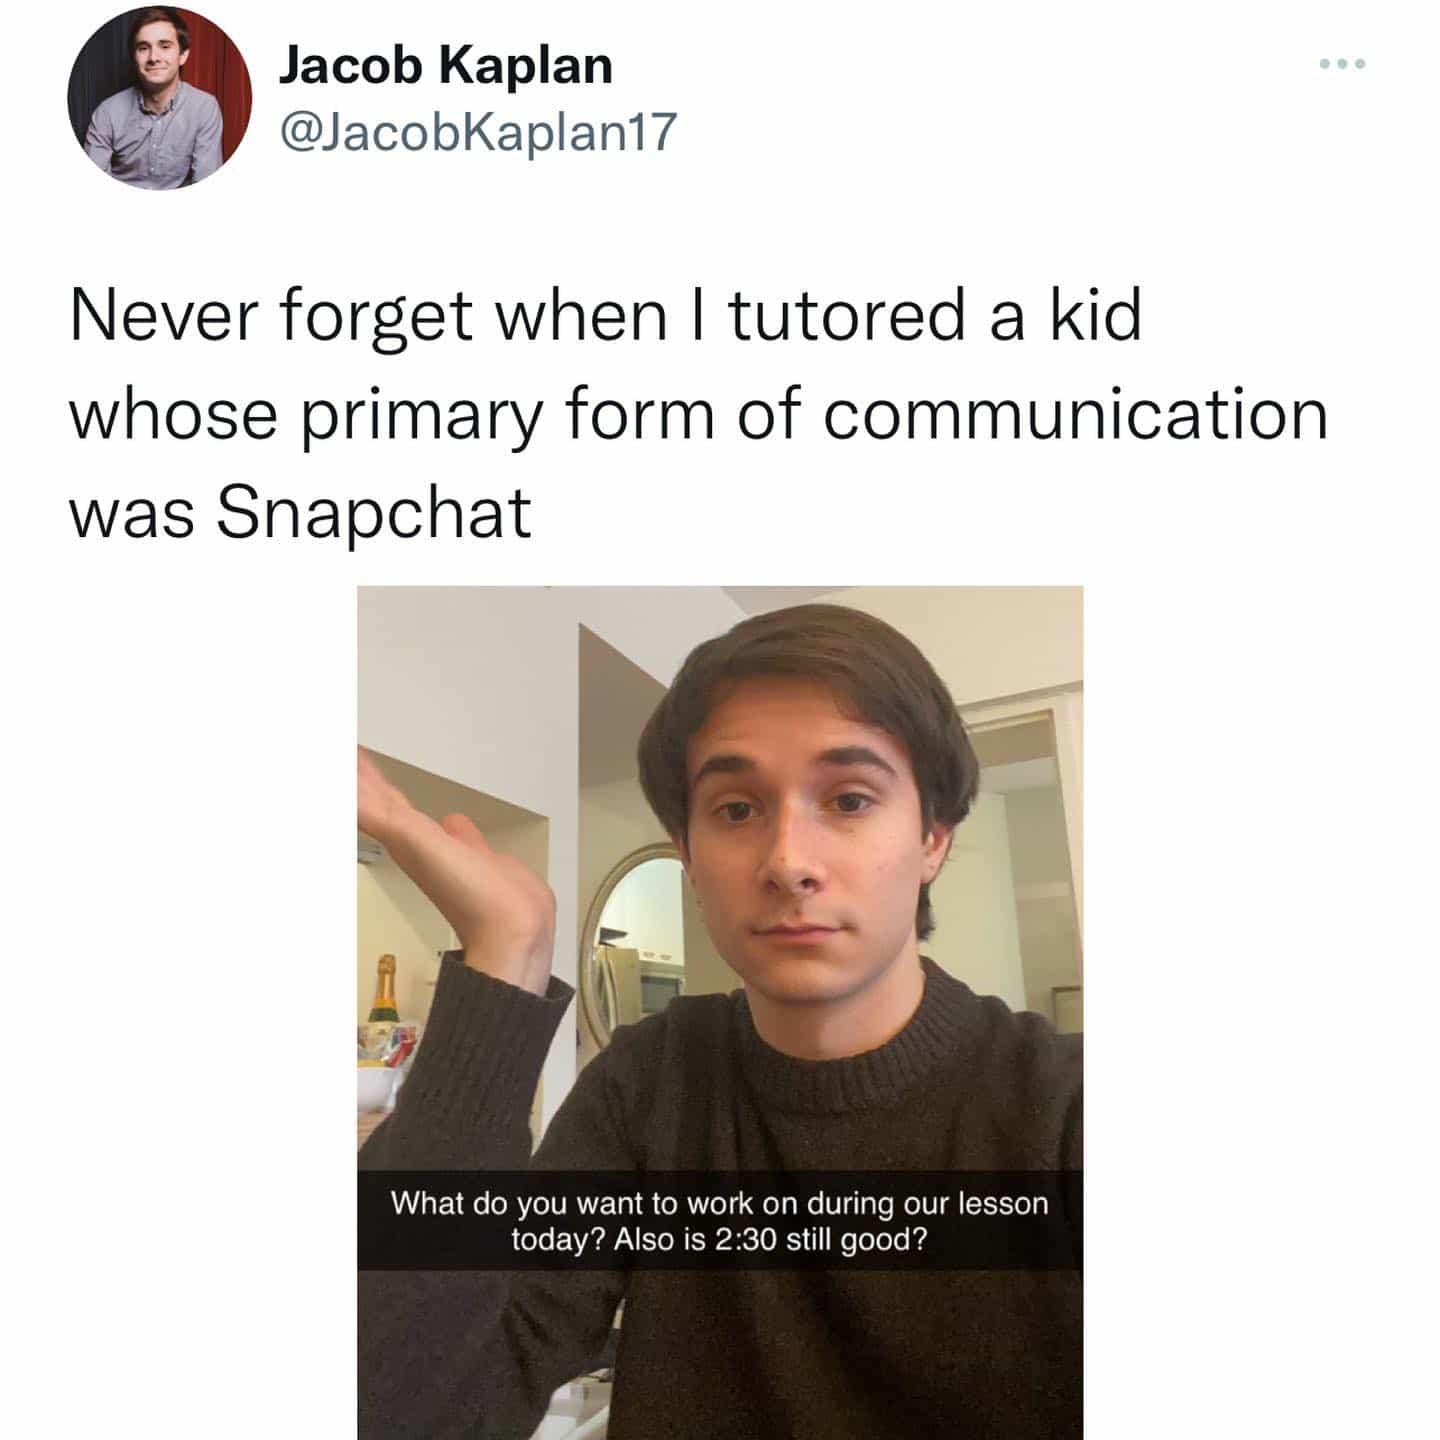Click the tweet line starting 'Never forget'

pos(606,315)
